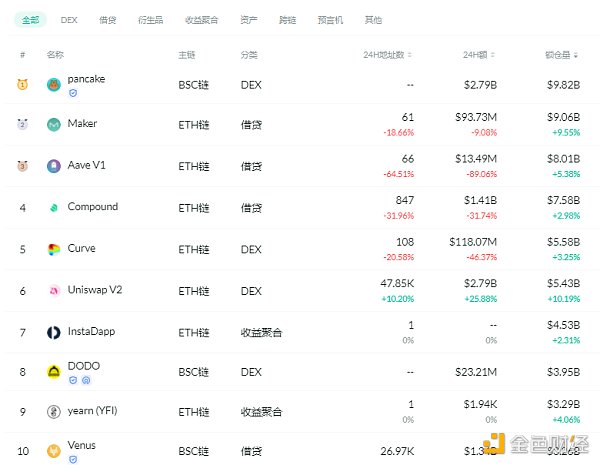
Task: Click the Uniswap V2 unicorn icon
Action: (54, 291)
